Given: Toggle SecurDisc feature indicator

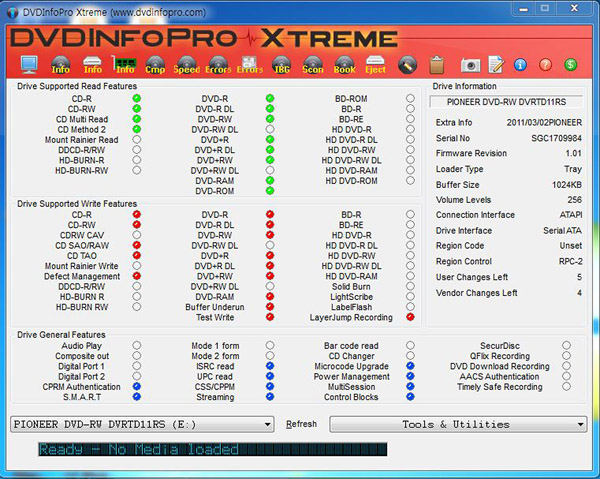Looking at the screenshot, I should click(566, 345).
